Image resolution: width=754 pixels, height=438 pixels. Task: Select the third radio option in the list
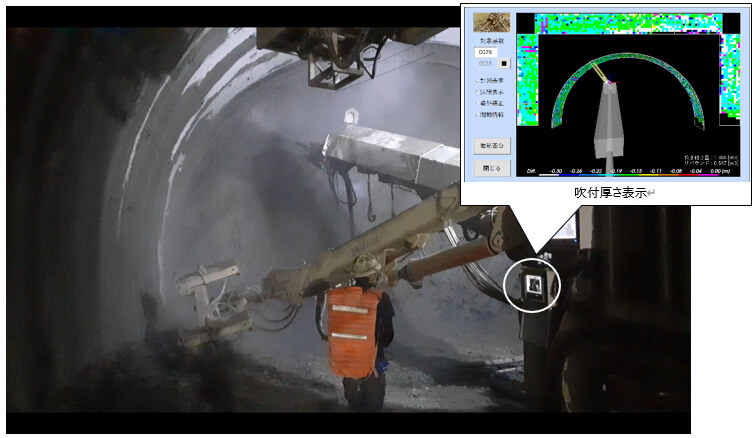[490, 103]
